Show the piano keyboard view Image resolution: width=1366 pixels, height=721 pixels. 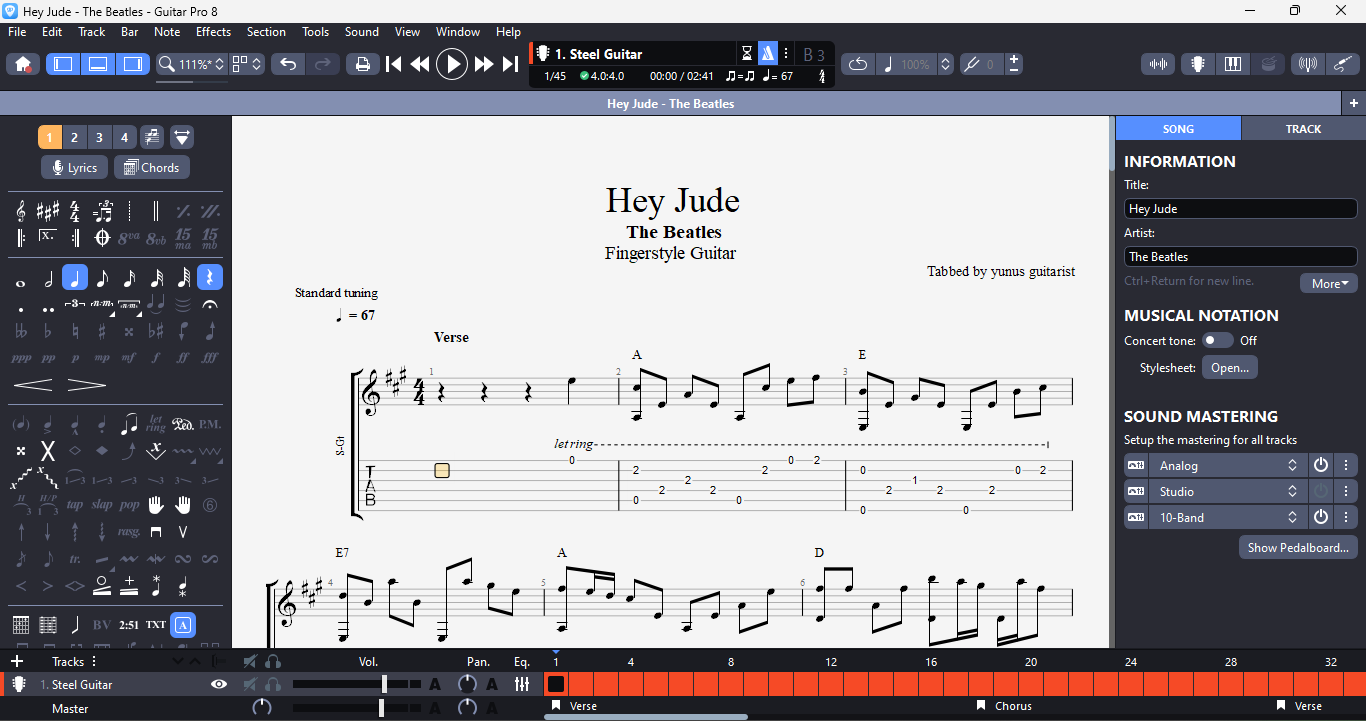coord(1233,64)
